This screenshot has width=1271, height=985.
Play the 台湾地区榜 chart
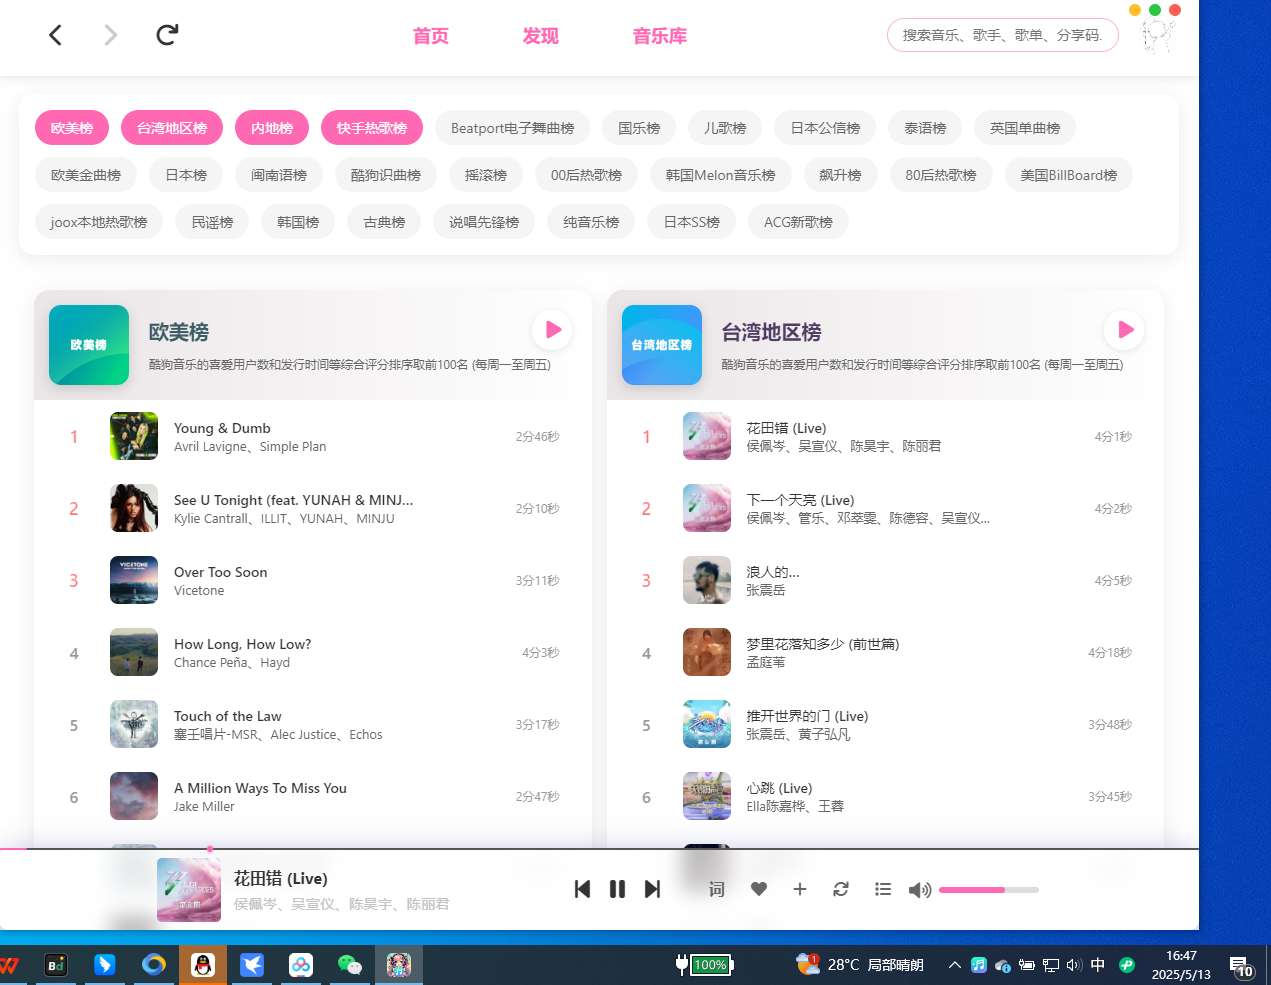pyautogui.click(x=1125, y=330)
